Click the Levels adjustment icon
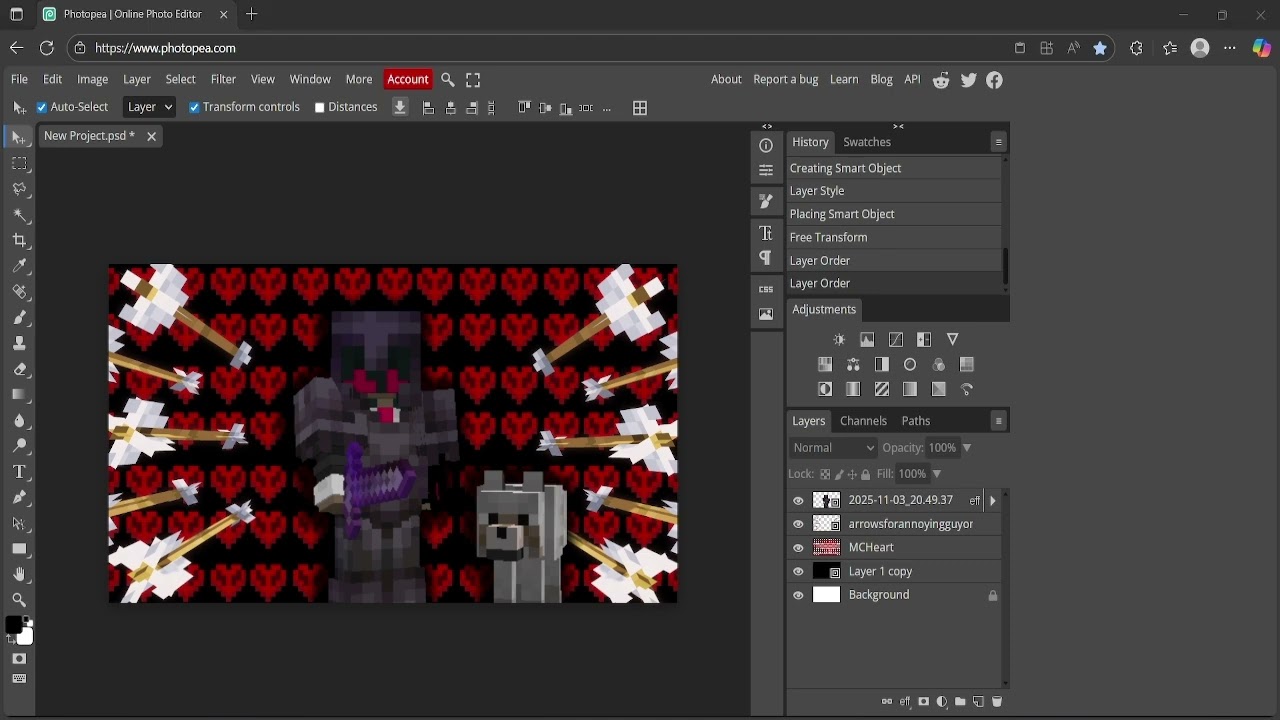1280x720 pixels. click(867, 340)
